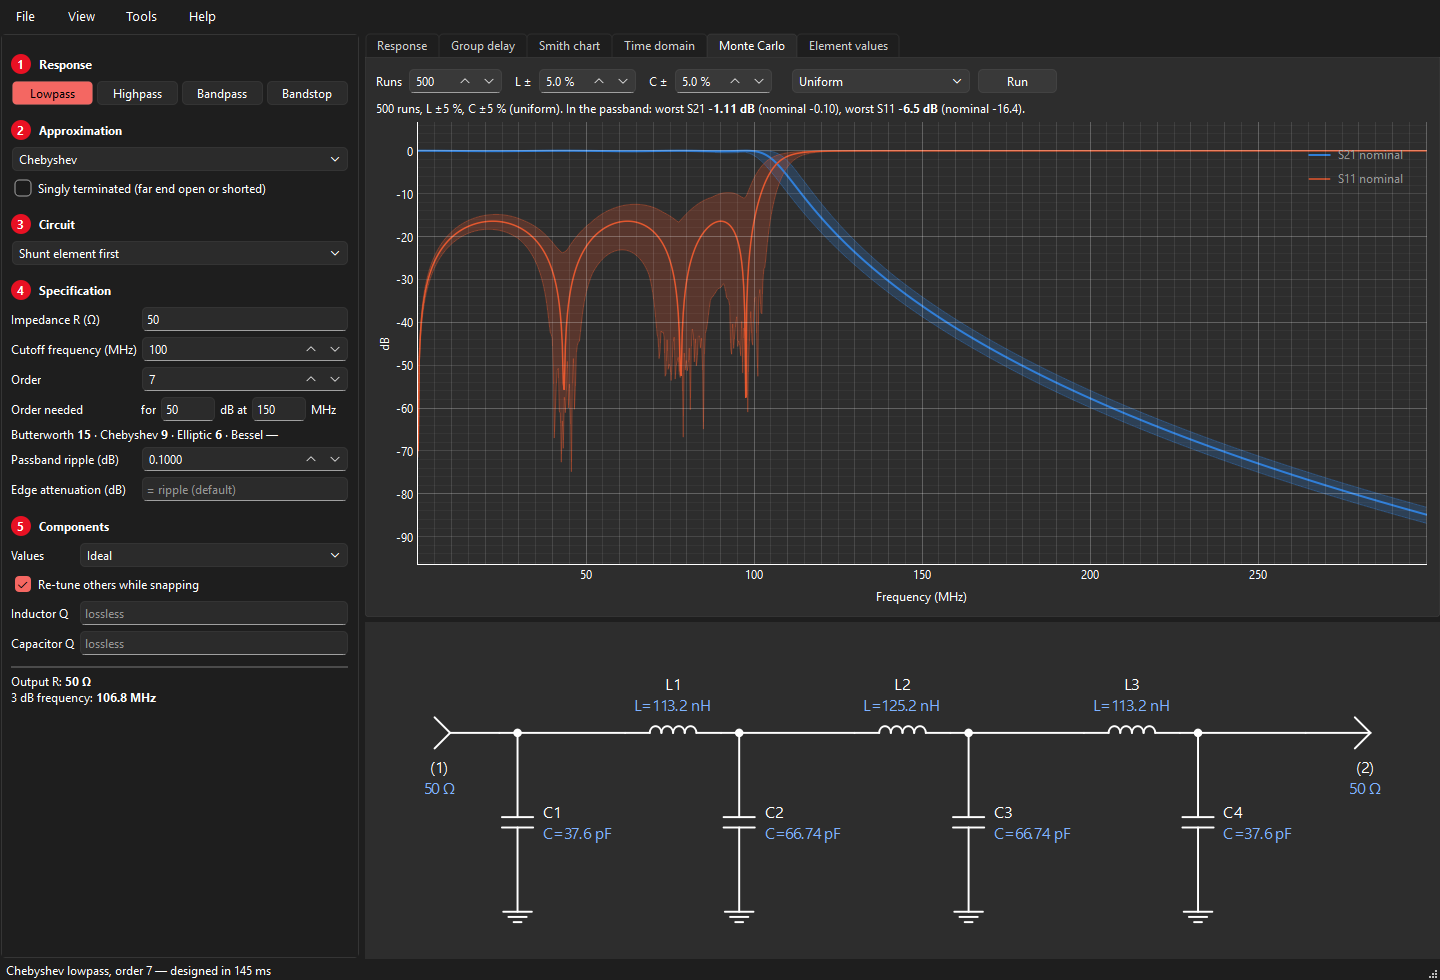Switch to the Group delay tab
This screenshot has height=980, width=1440.
coord(483,45)
